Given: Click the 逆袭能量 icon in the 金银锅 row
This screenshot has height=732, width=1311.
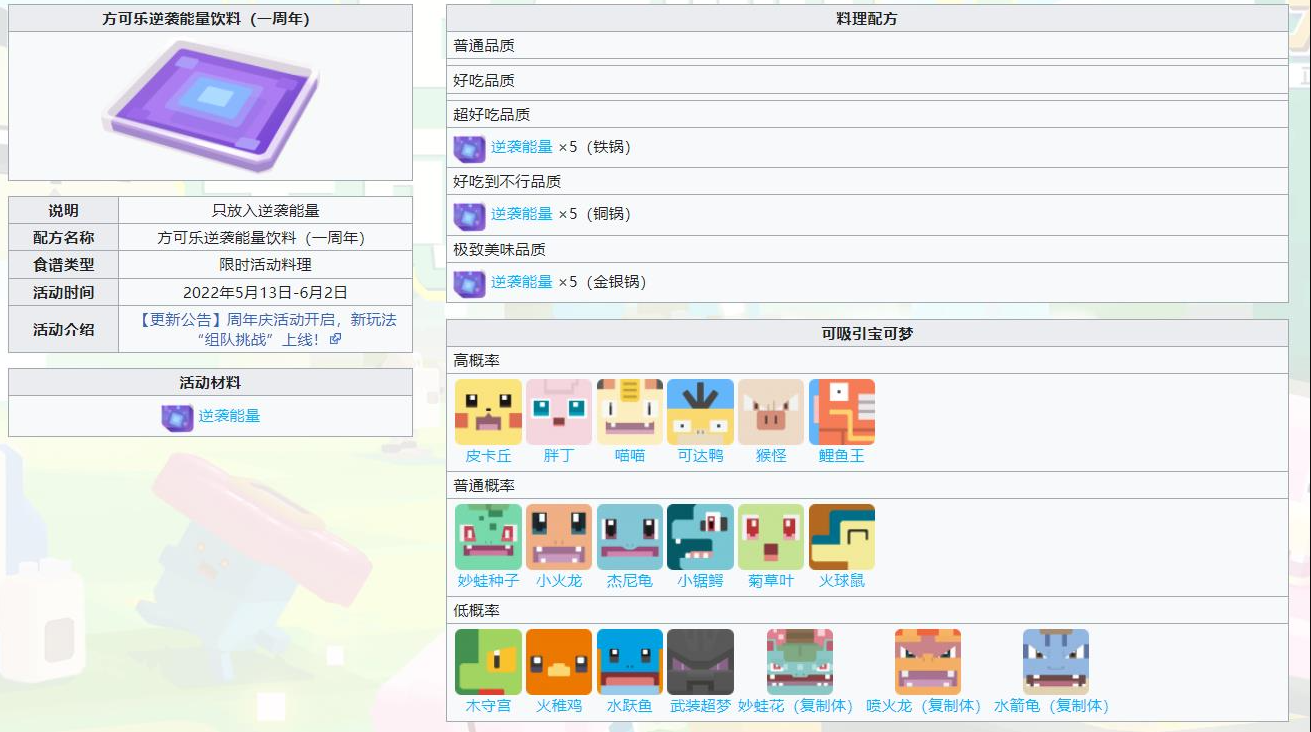Looking at the screenshot, I should (469, 283).
